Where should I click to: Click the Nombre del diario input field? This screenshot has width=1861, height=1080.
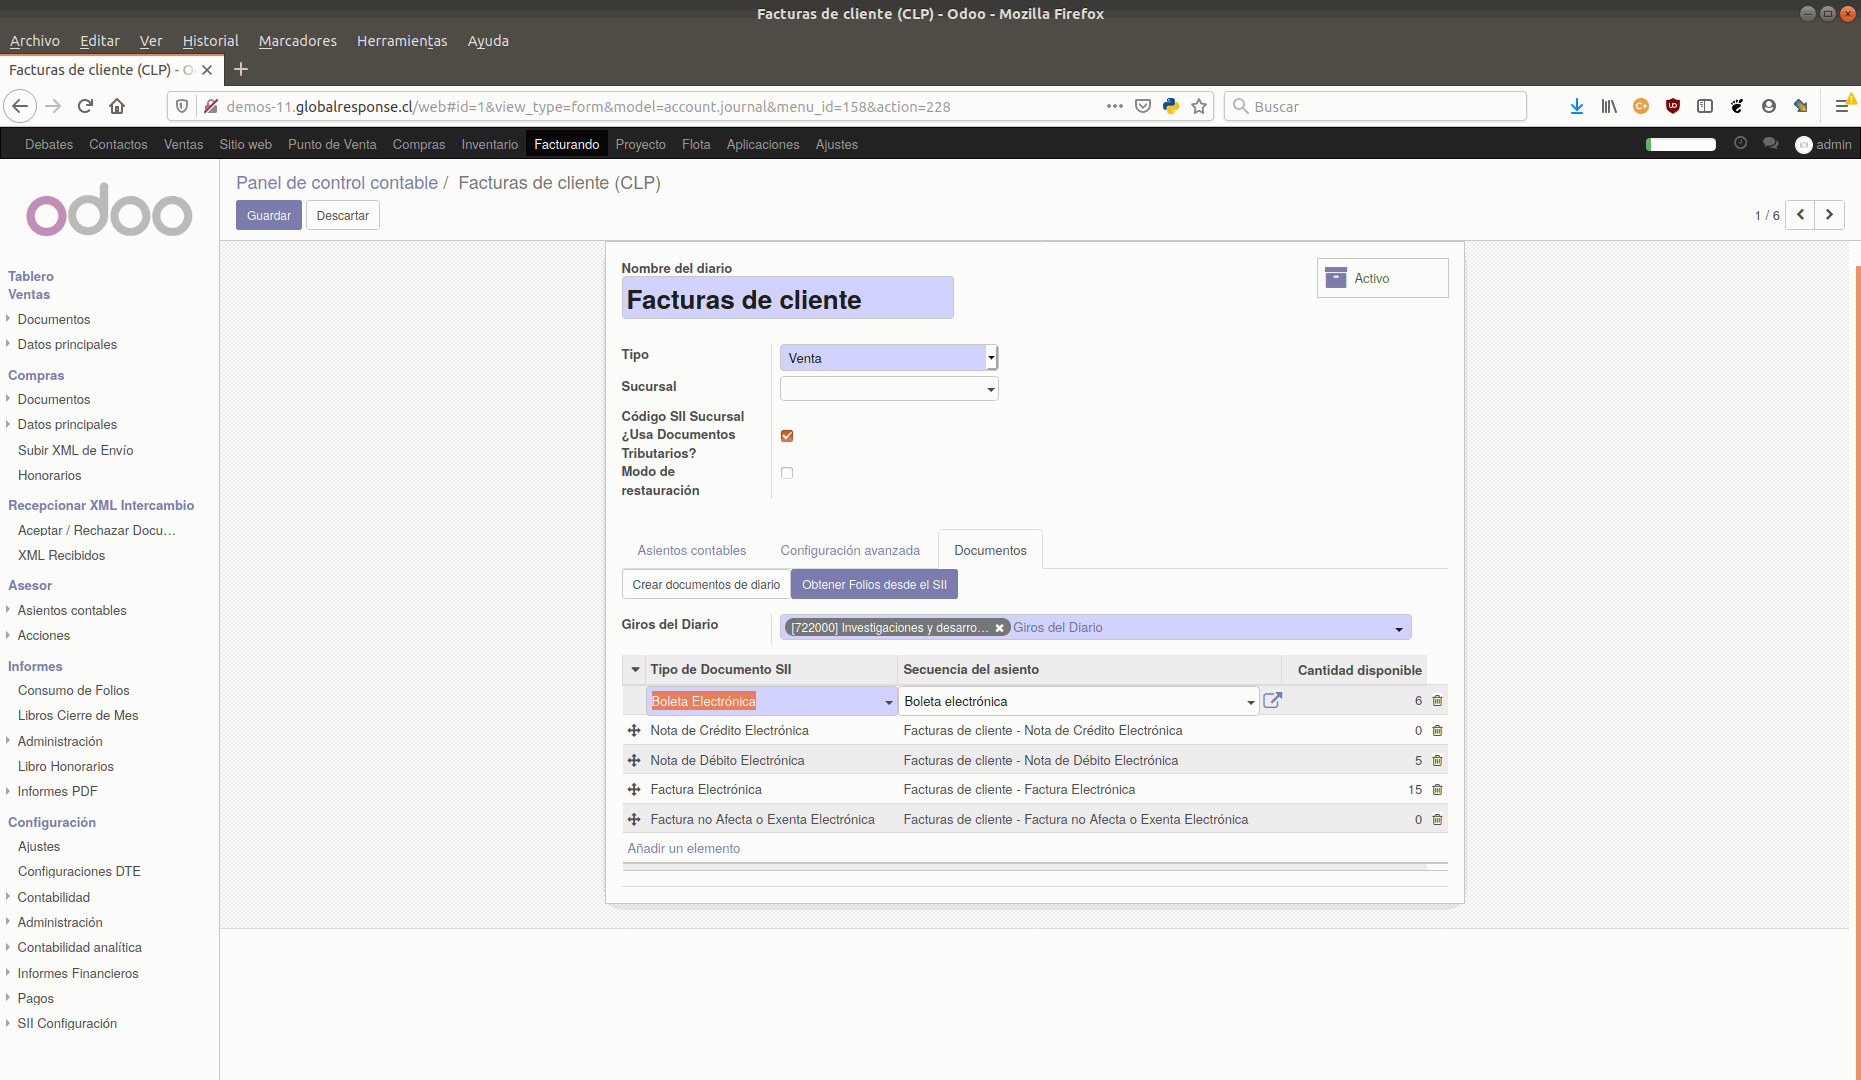(x=787, y=298)
